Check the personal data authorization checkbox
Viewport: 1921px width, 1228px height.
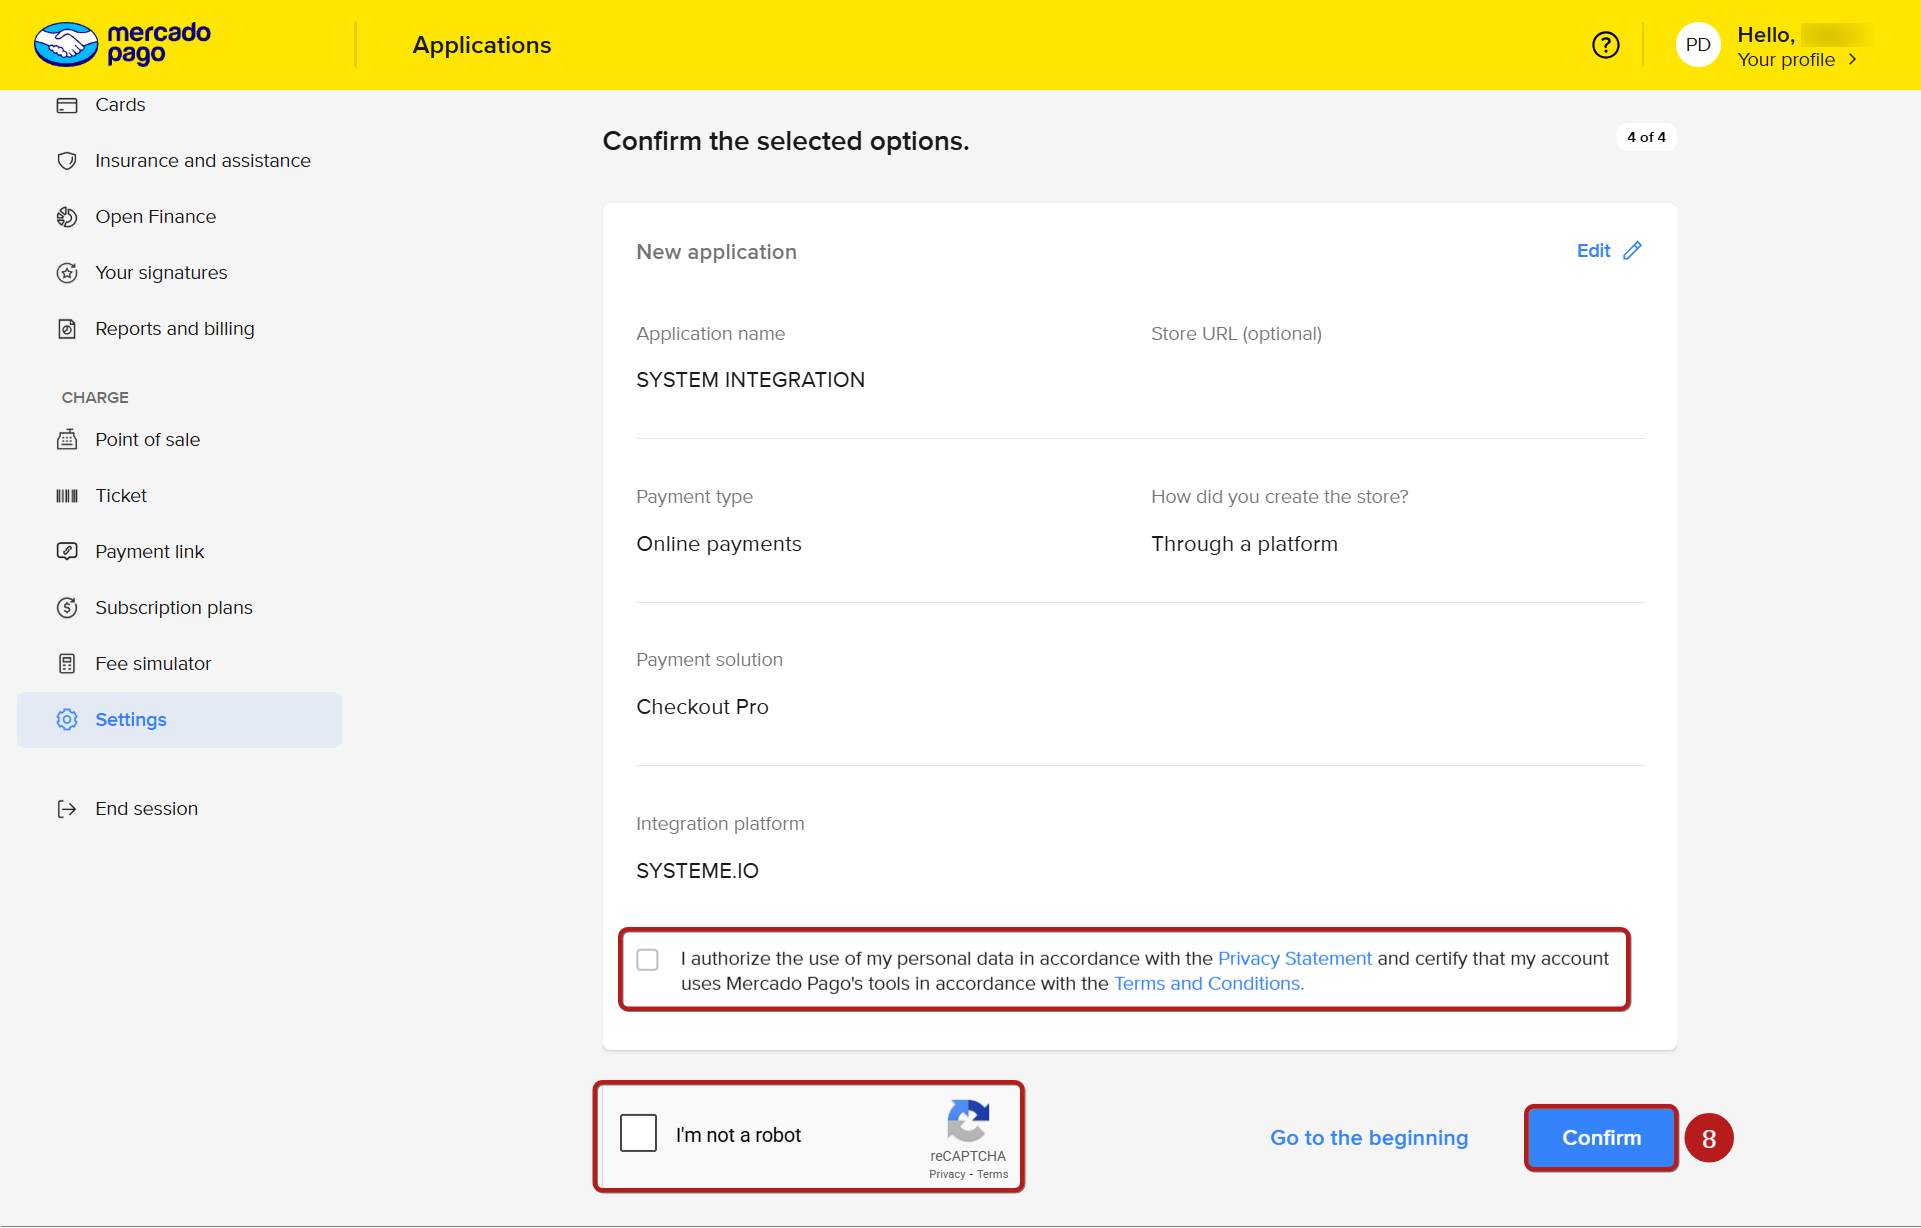pos(648,960)
